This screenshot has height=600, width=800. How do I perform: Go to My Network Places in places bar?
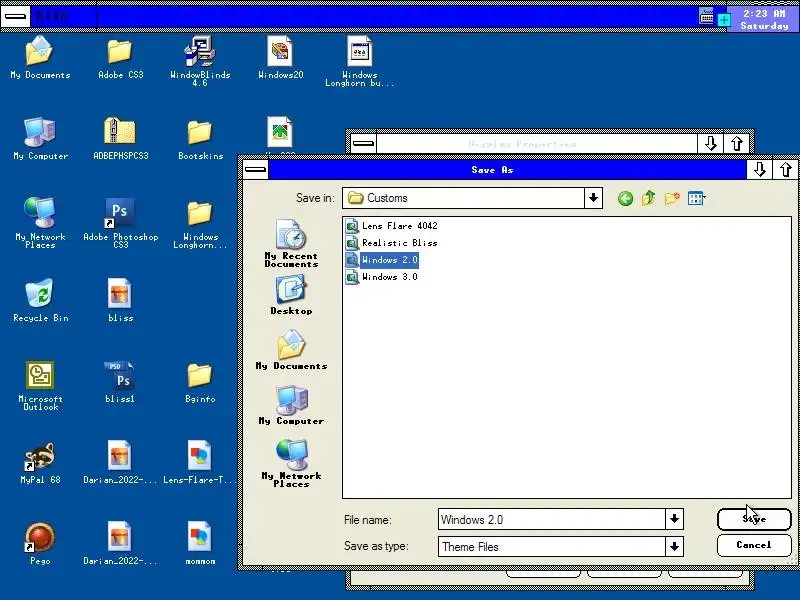tap(291, 463)
